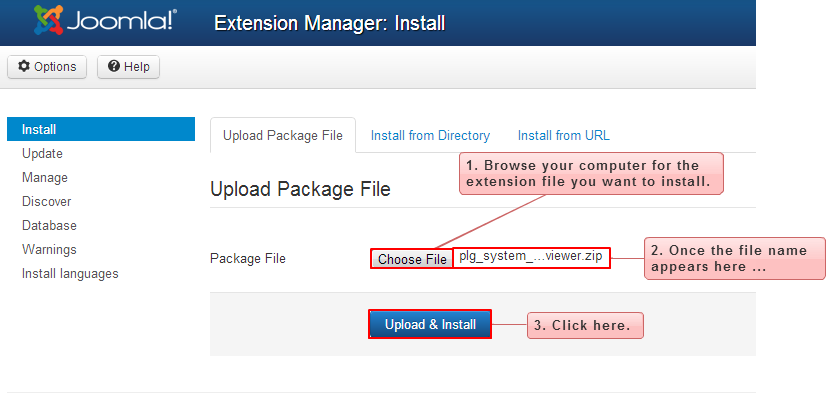Open Database in the sidebar
The width and height of the screenshot is (826, 411).
pyautogui.click(x=49, y=226)
